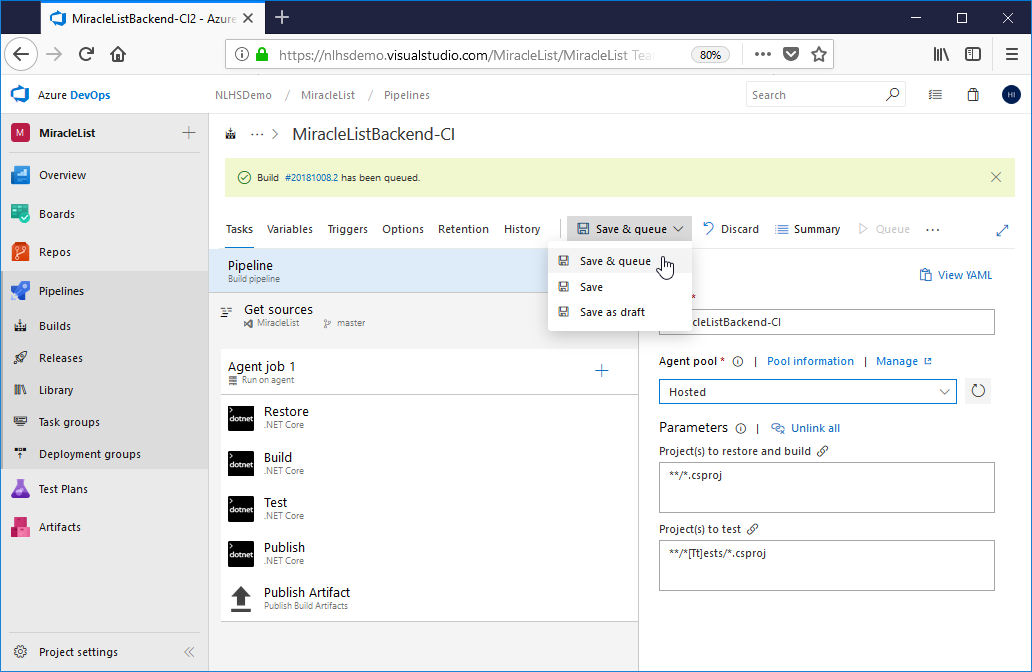Open the Tasks tab

(239, 229)
